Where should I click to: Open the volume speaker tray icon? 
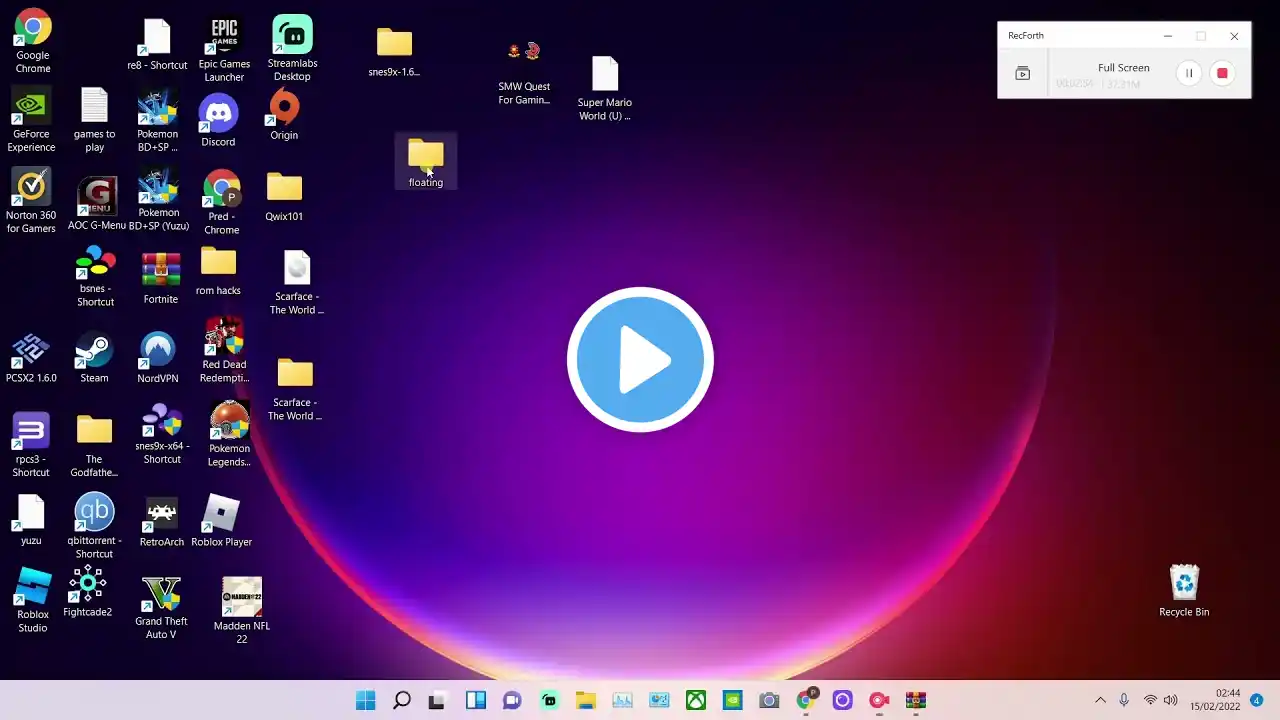(x=1171, y=700)
